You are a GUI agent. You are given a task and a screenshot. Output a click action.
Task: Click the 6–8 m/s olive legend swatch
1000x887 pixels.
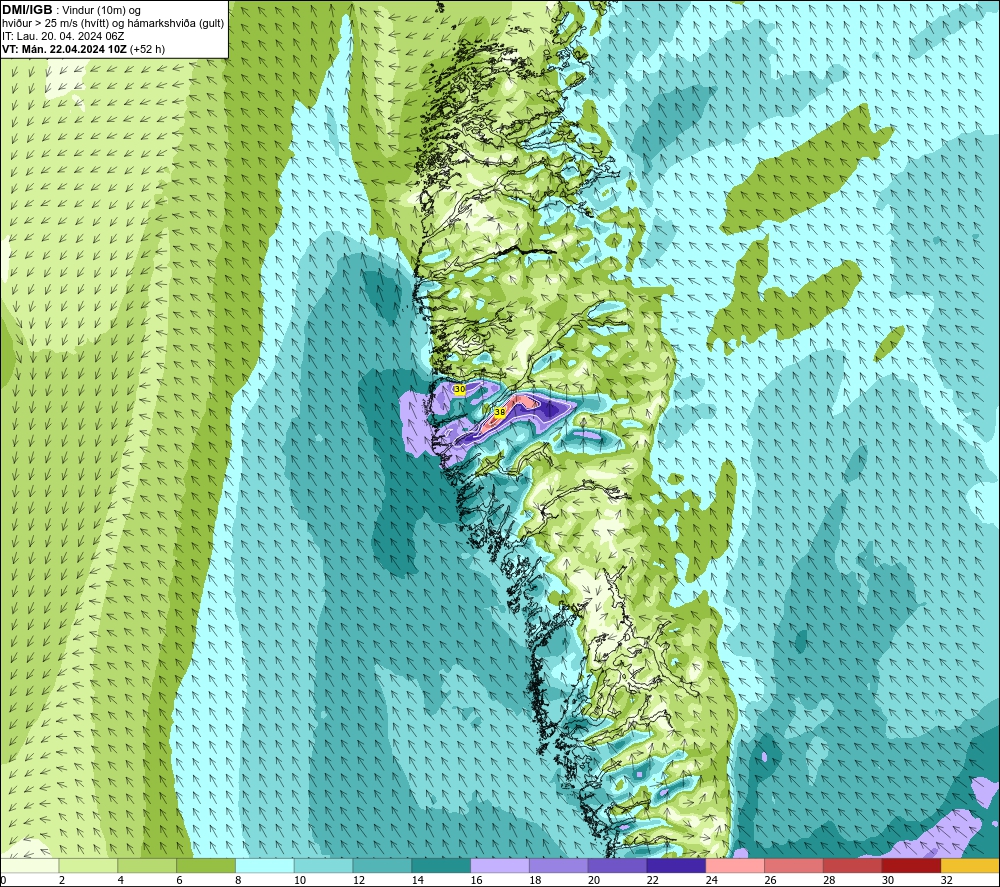(206, 866)
